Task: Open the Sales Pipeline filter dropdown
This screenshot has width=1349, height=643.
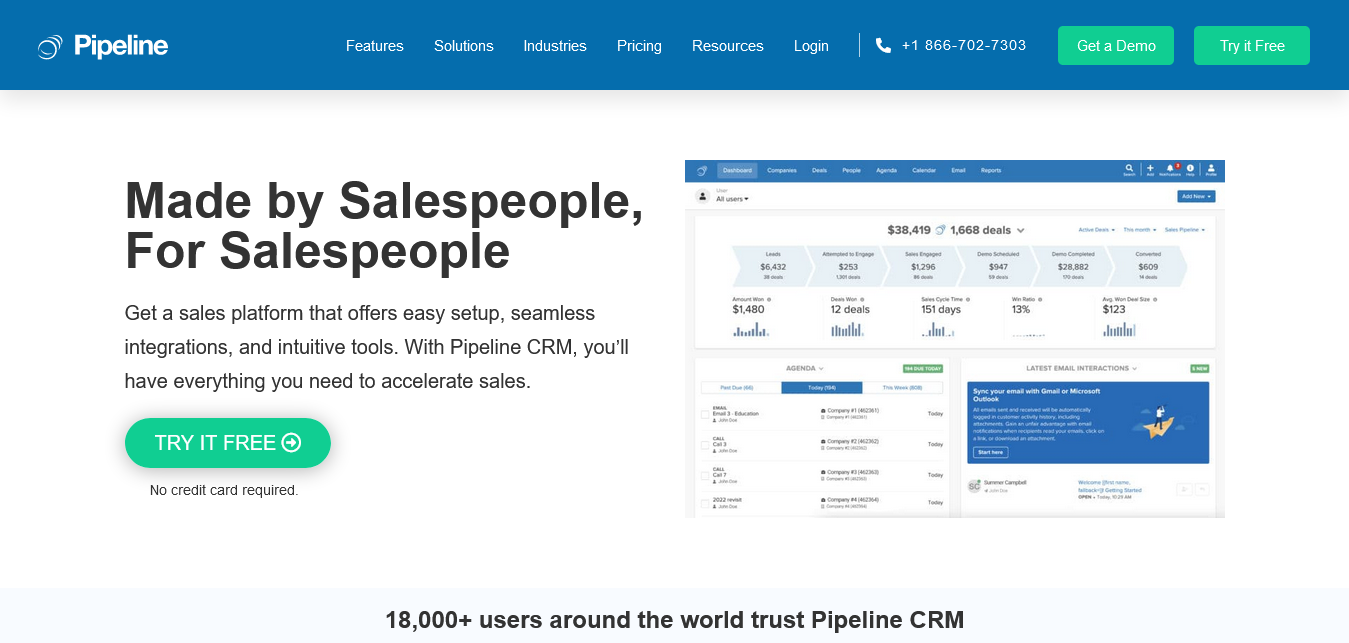Action: click(1184, 230)
